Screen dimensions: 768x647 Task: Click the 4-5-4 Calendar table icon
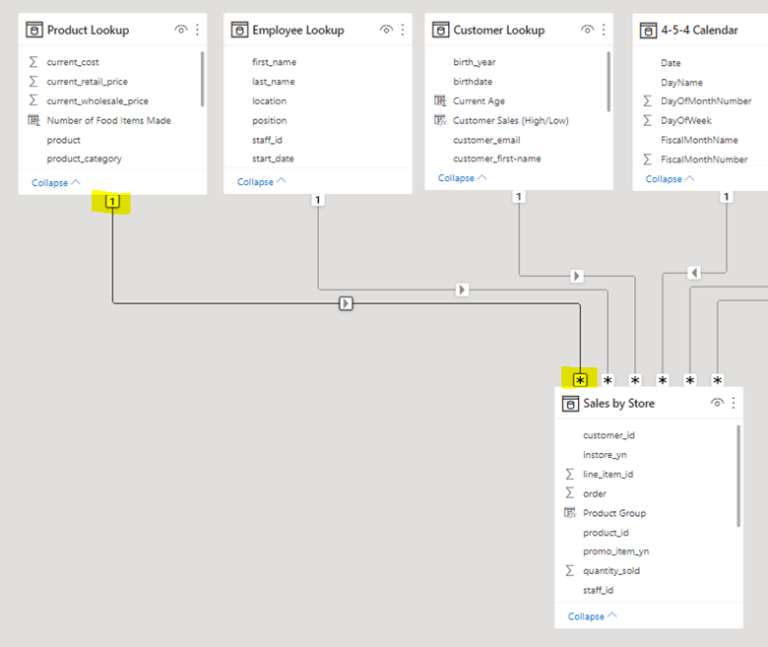(x=648, y=30)
